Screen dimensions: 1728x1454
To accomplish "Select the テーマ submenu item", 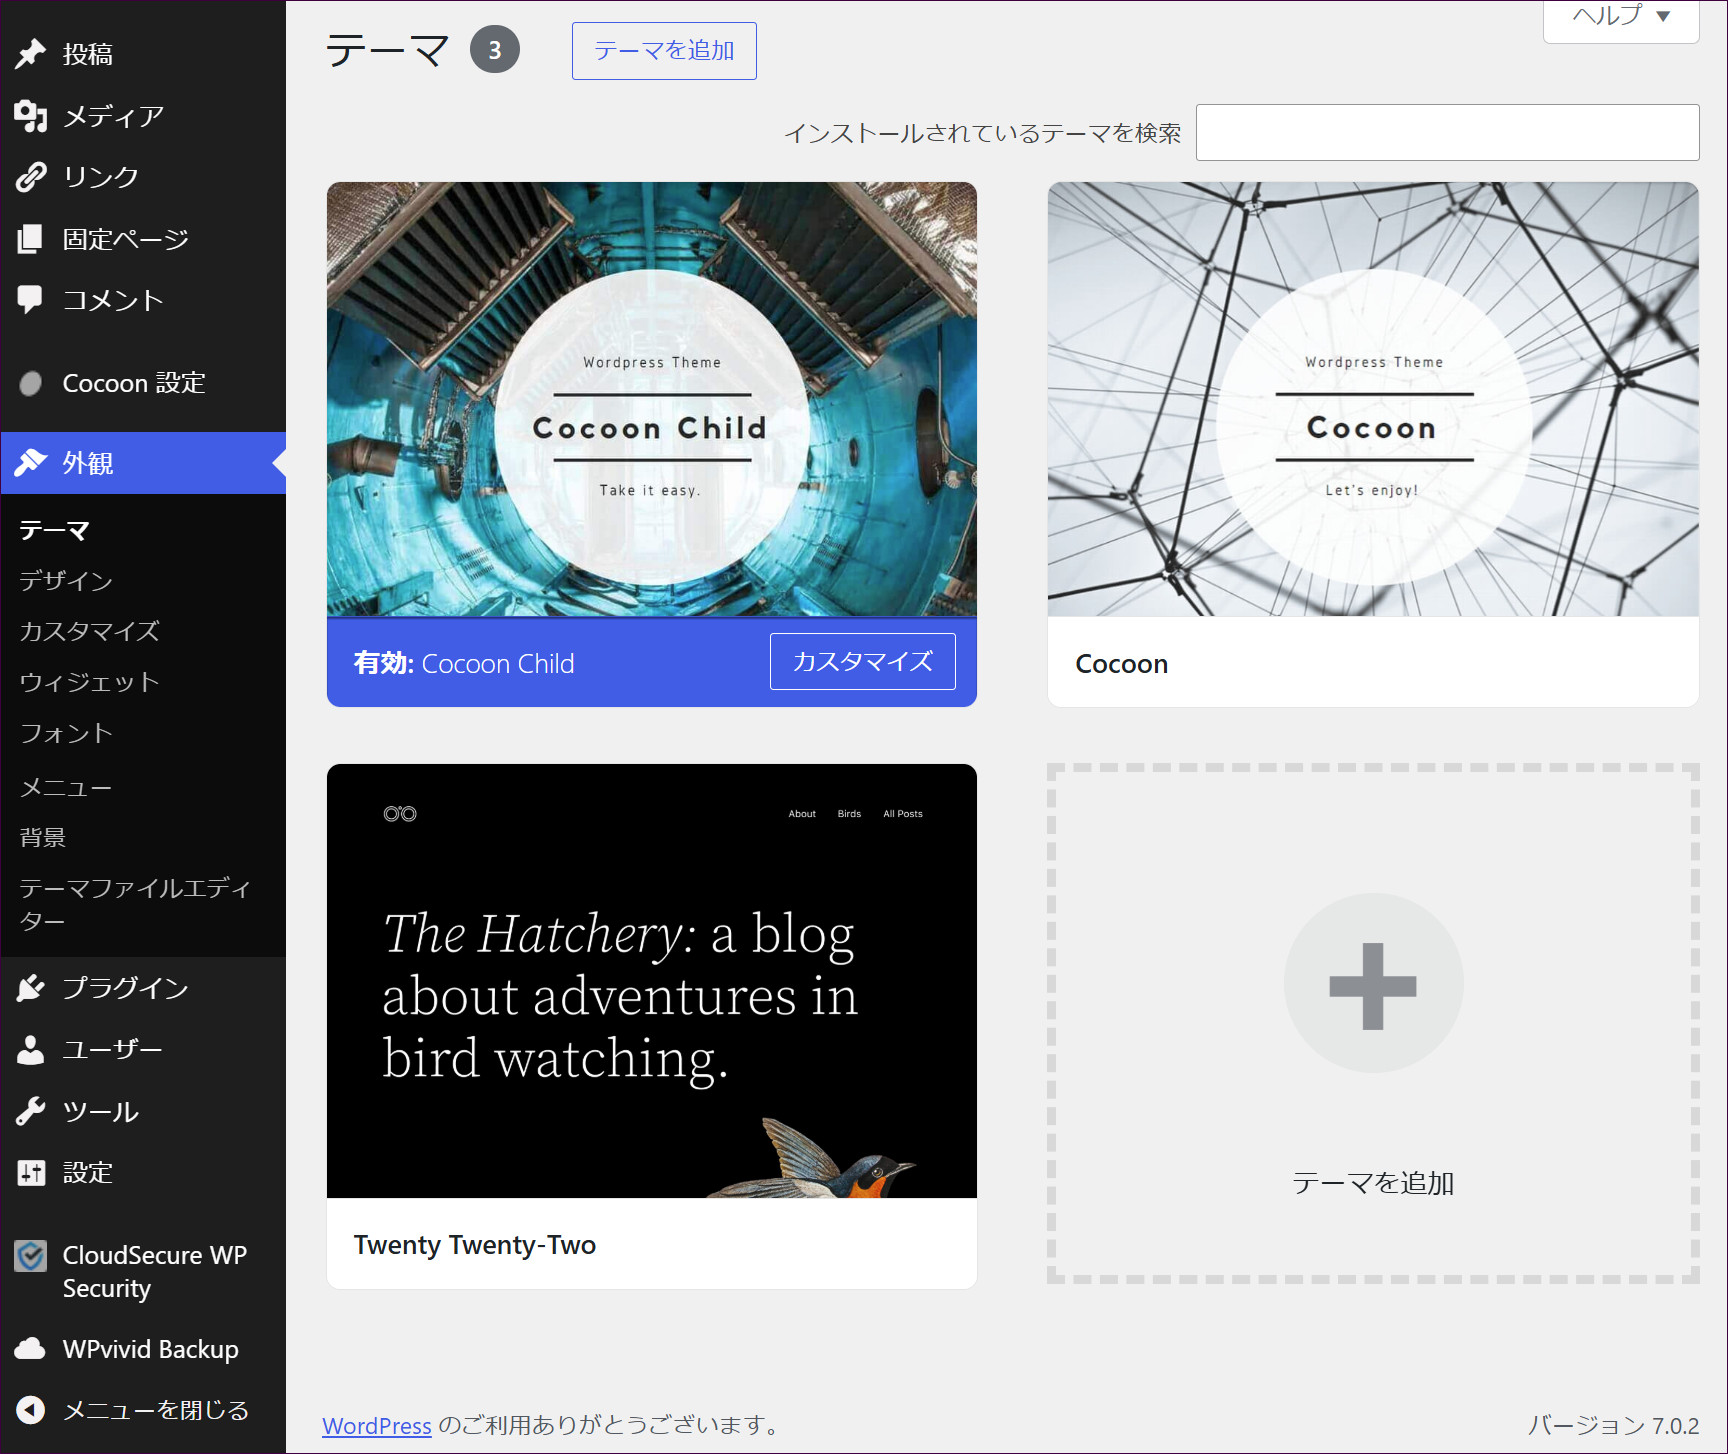I will (55, 530).
